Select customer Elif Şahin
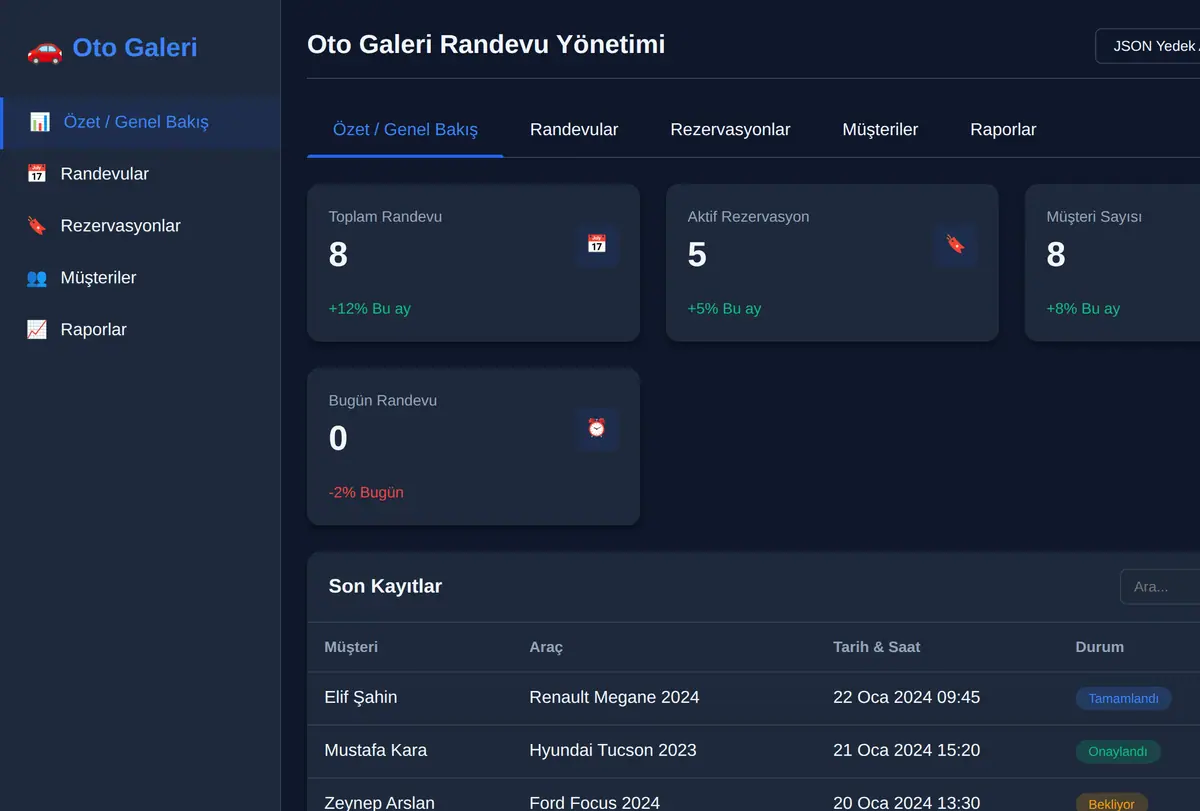The height and width of the screenshot is (811, 1200). 361,697
